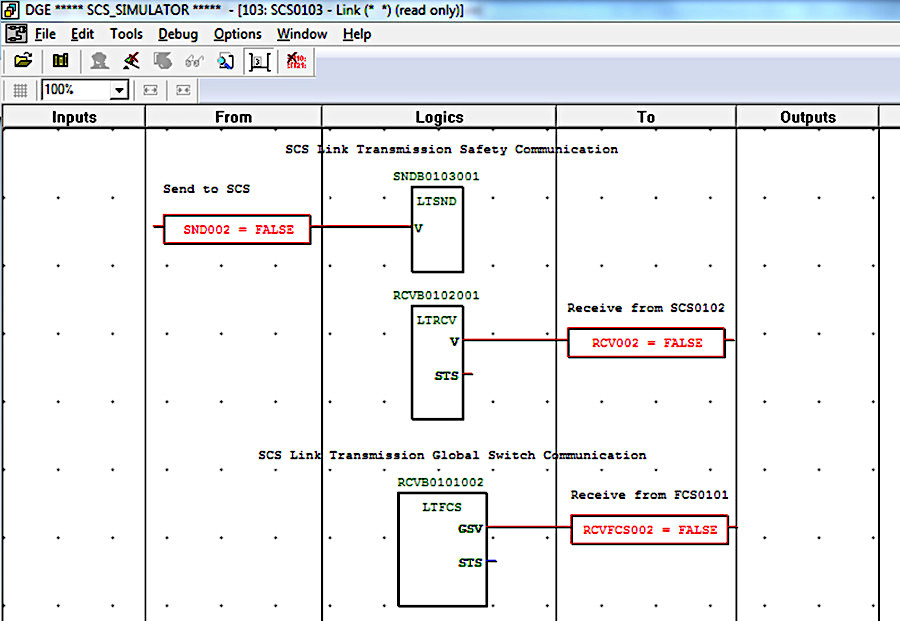Click the red crossed-out values icon
The image size is (900, 621).
tap(296, 60)
